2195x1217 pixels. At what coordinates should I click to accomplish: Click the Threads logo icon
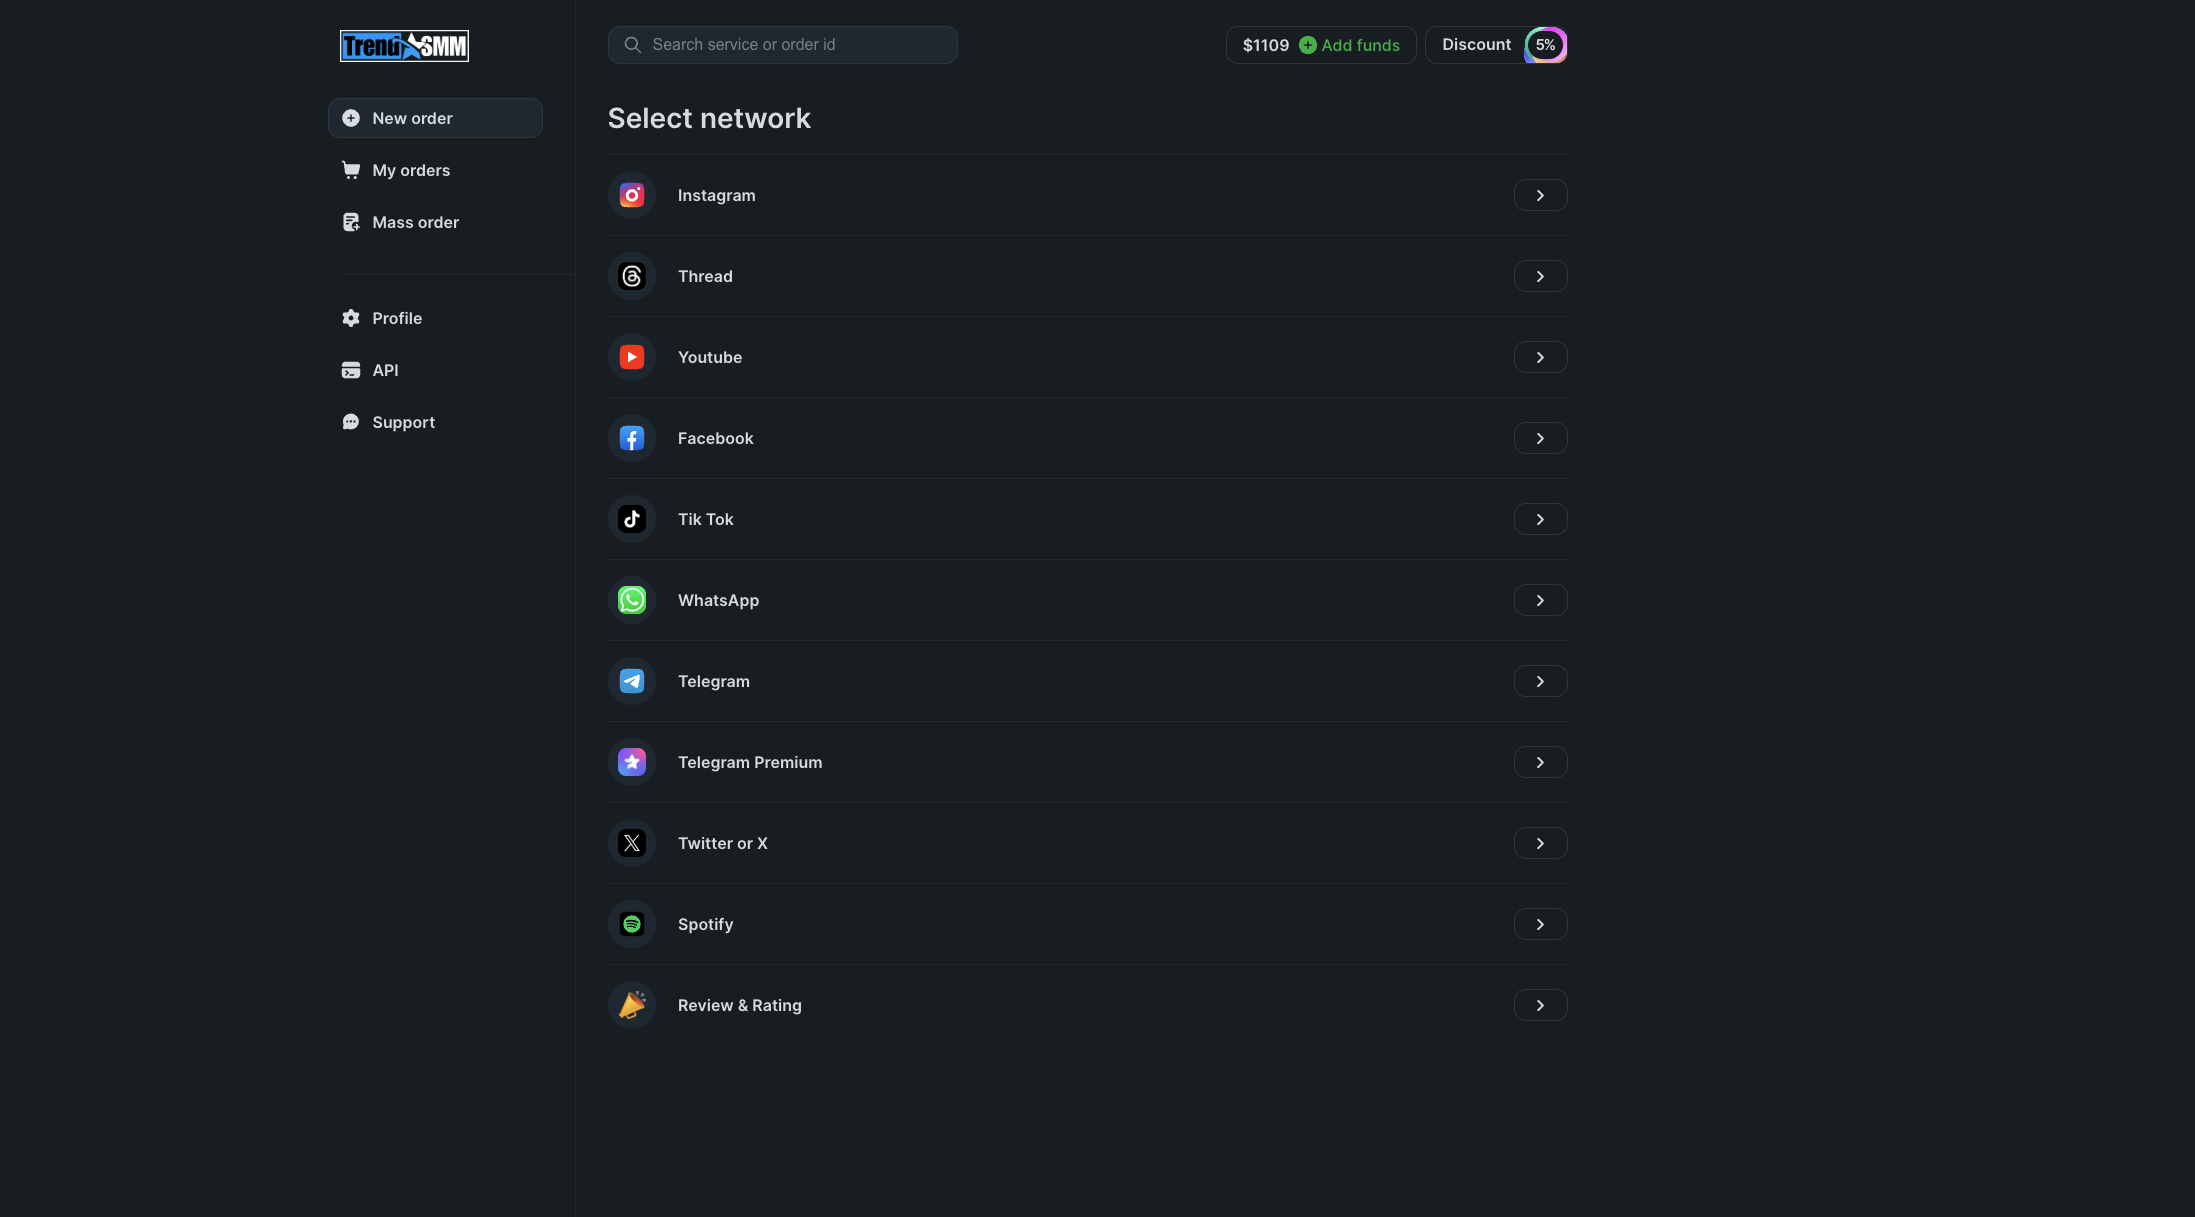point(631,276)
